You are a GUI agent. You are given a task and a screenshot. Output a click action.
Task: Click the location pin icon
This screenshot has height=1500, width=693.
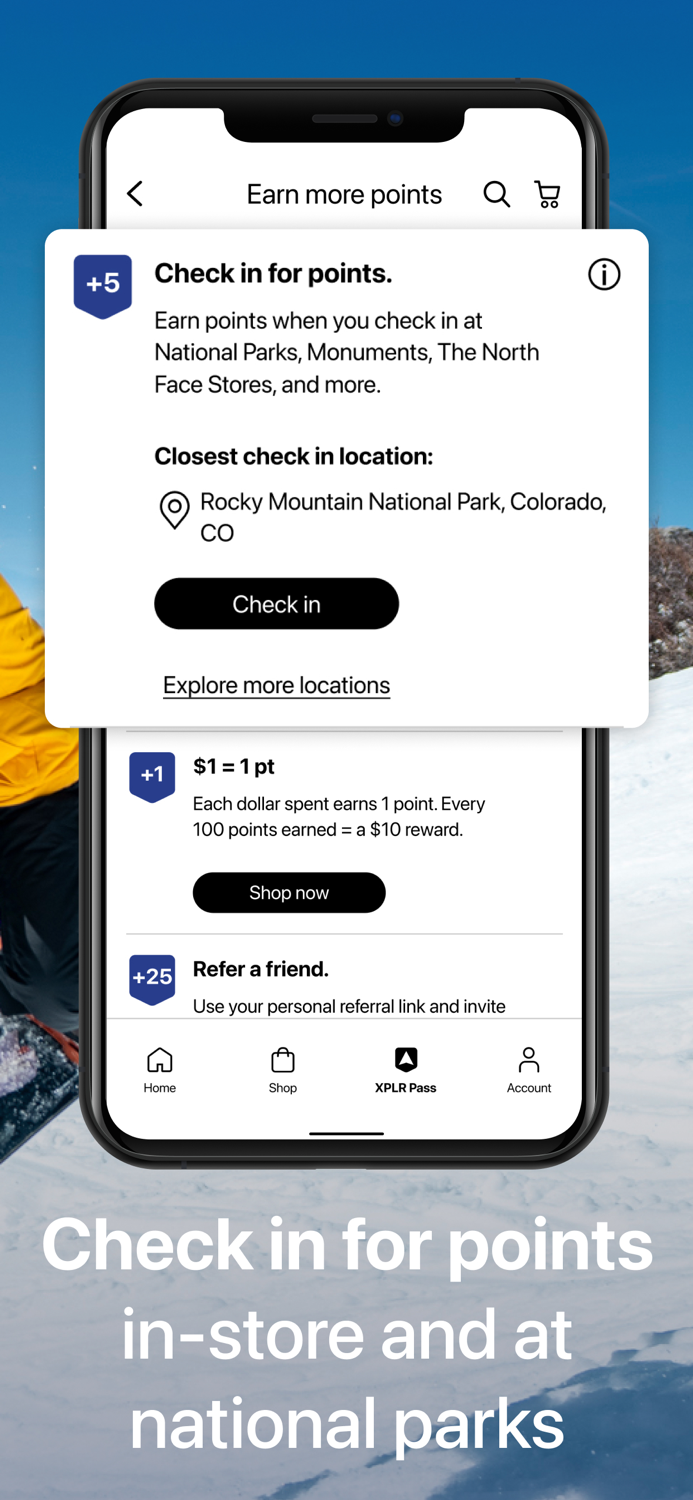coord(175,510)
